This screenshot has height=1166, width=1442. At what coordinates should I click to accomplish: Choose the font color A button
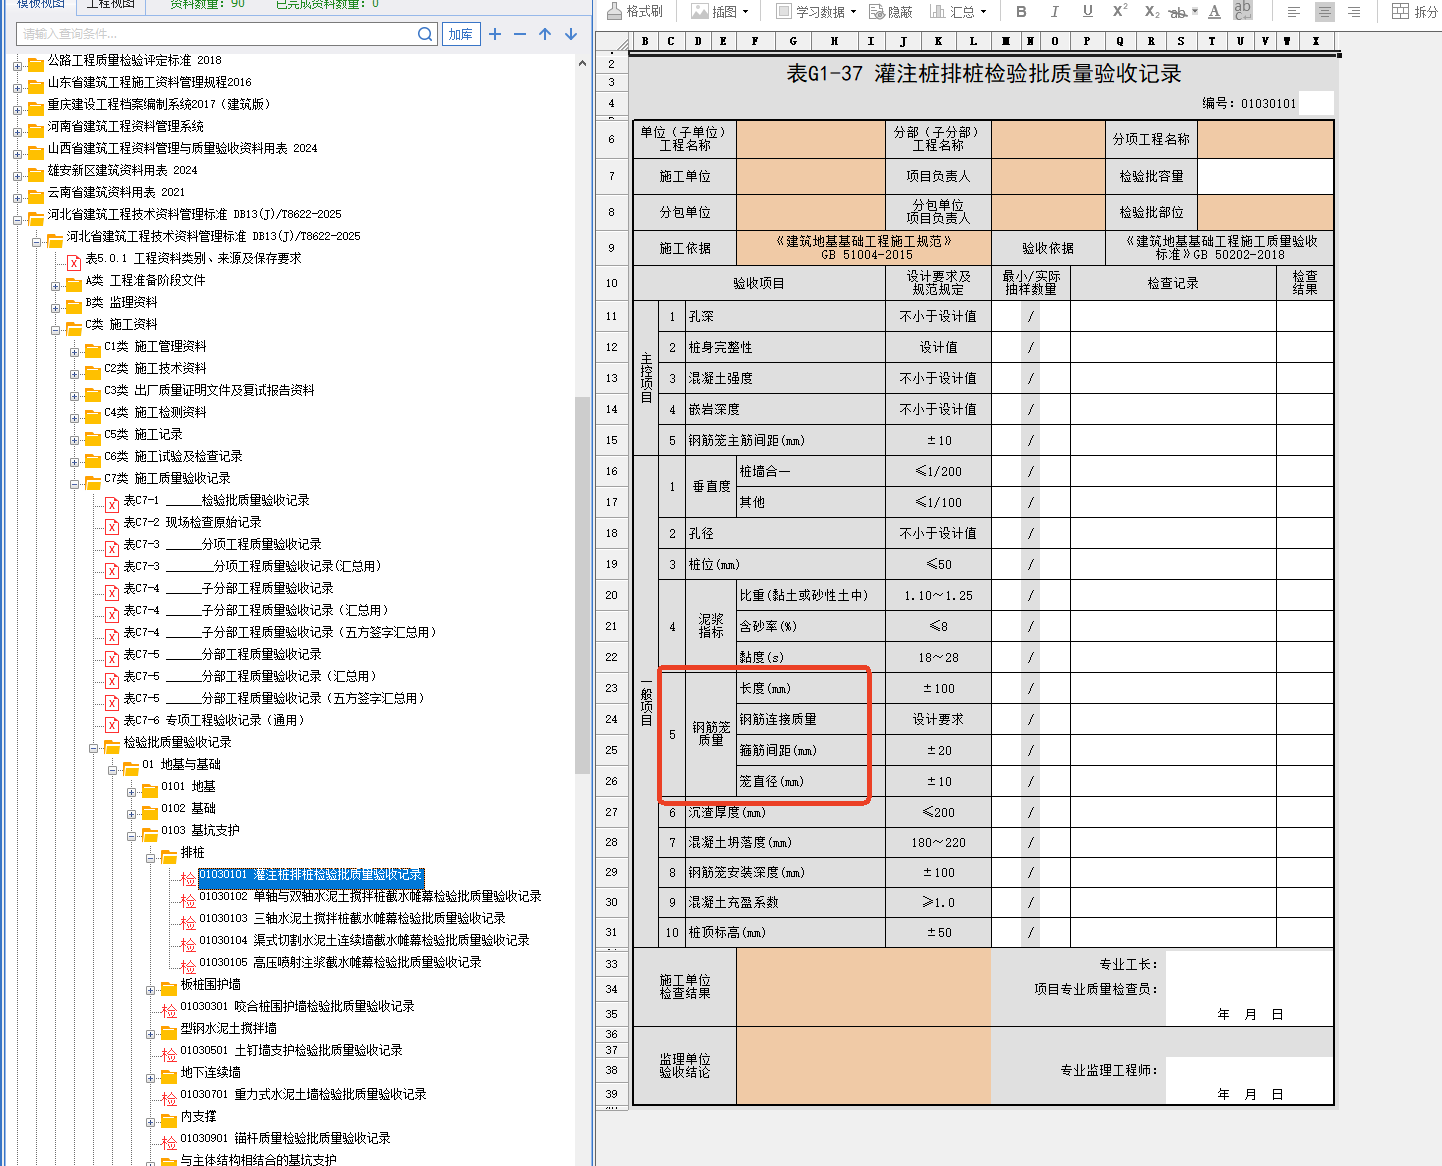(1214, 11)
